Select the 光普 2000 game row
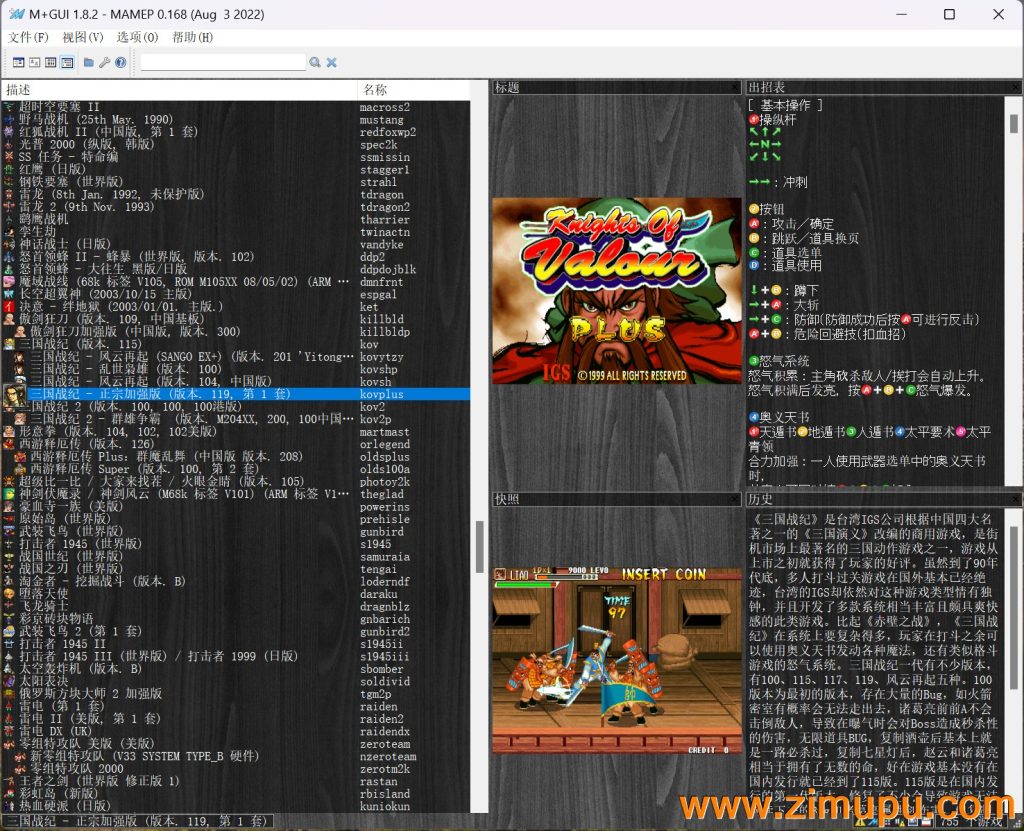The width and height of the screenshot is (1024, 831). 235,144
